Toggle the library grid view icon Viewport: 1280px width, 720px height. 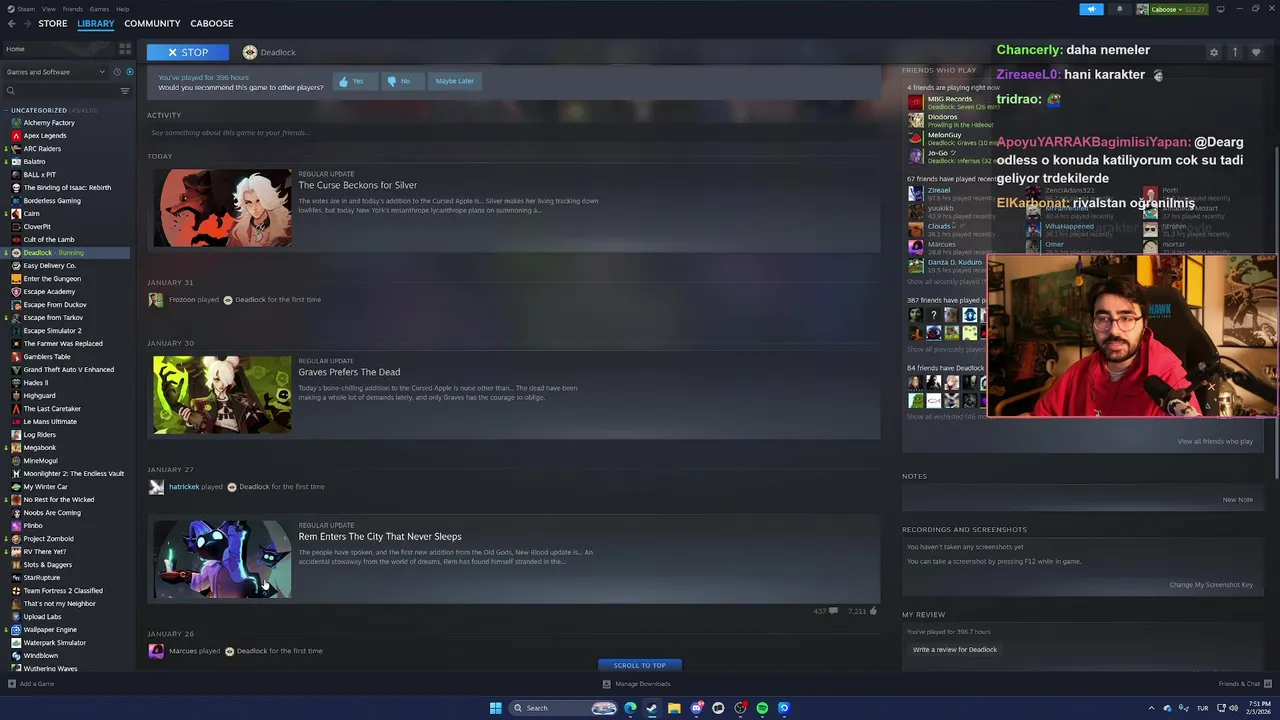tap(125, 48)
